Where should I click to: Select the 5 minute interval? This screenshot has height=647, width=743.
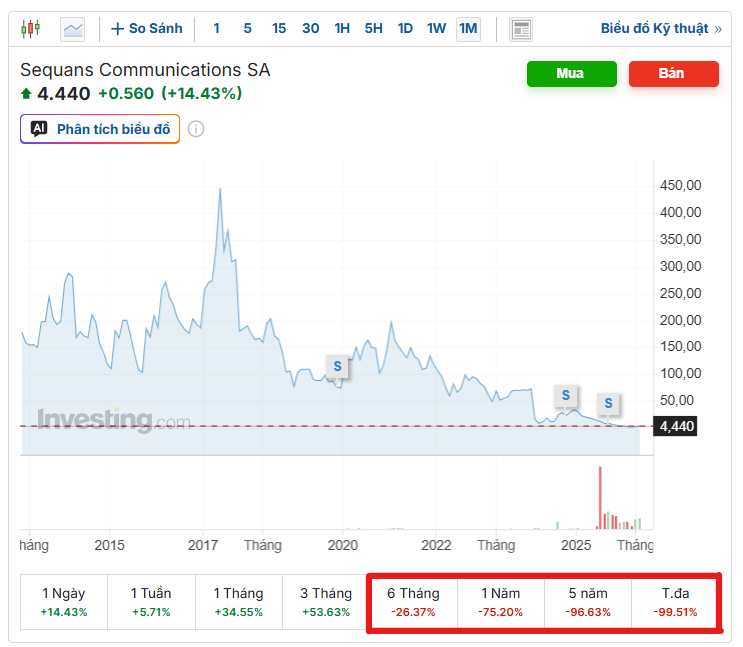[x=247, y=28]
